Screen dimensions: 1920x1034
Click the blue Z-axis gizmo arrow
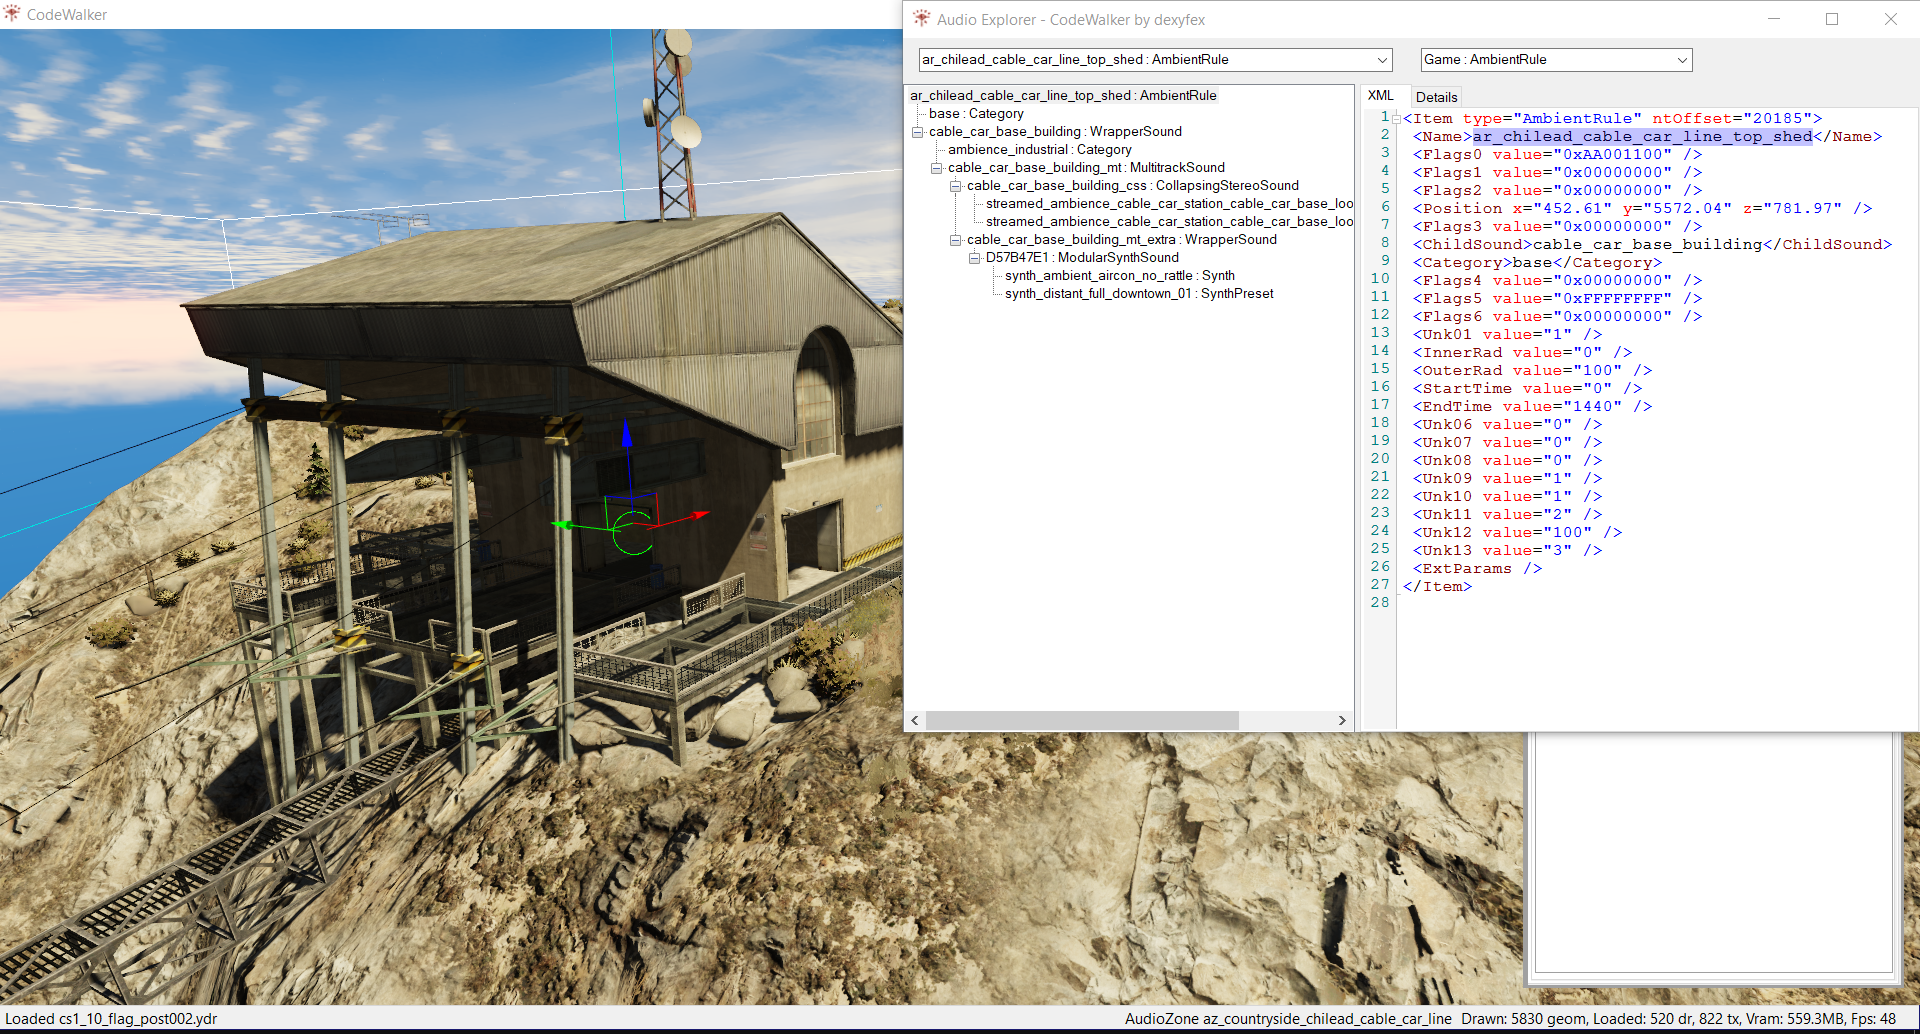pyautogui.click(x=627, y=435)
